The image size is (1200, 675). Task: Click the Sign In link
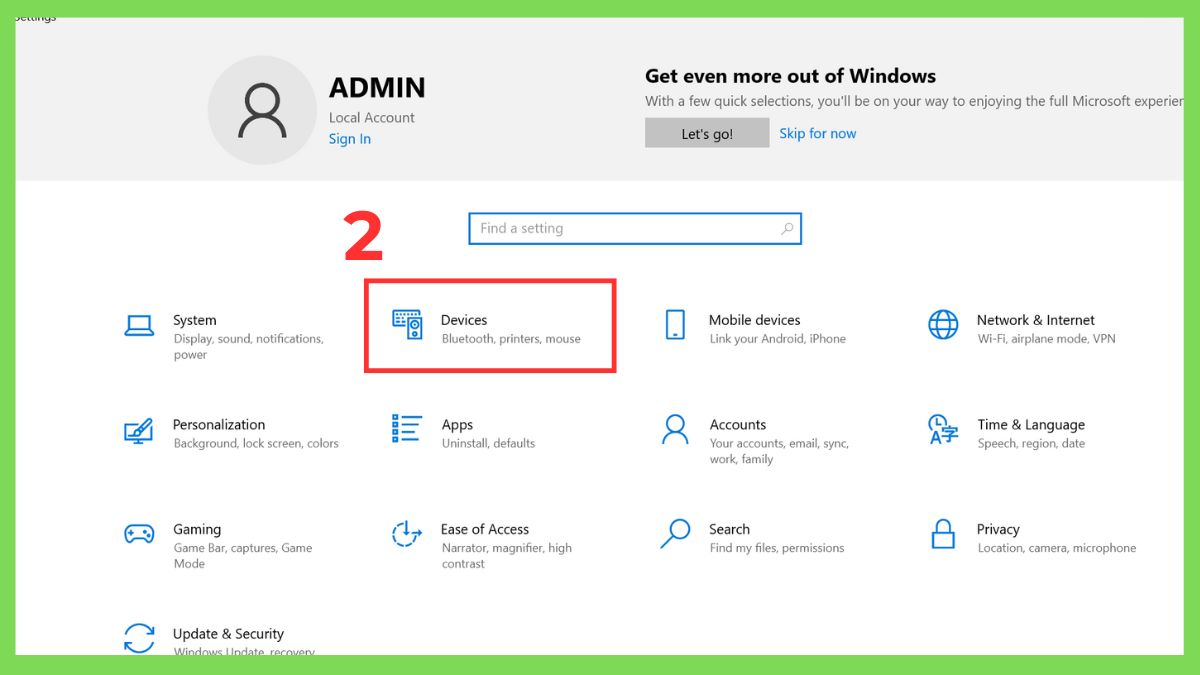pos(349,139)
